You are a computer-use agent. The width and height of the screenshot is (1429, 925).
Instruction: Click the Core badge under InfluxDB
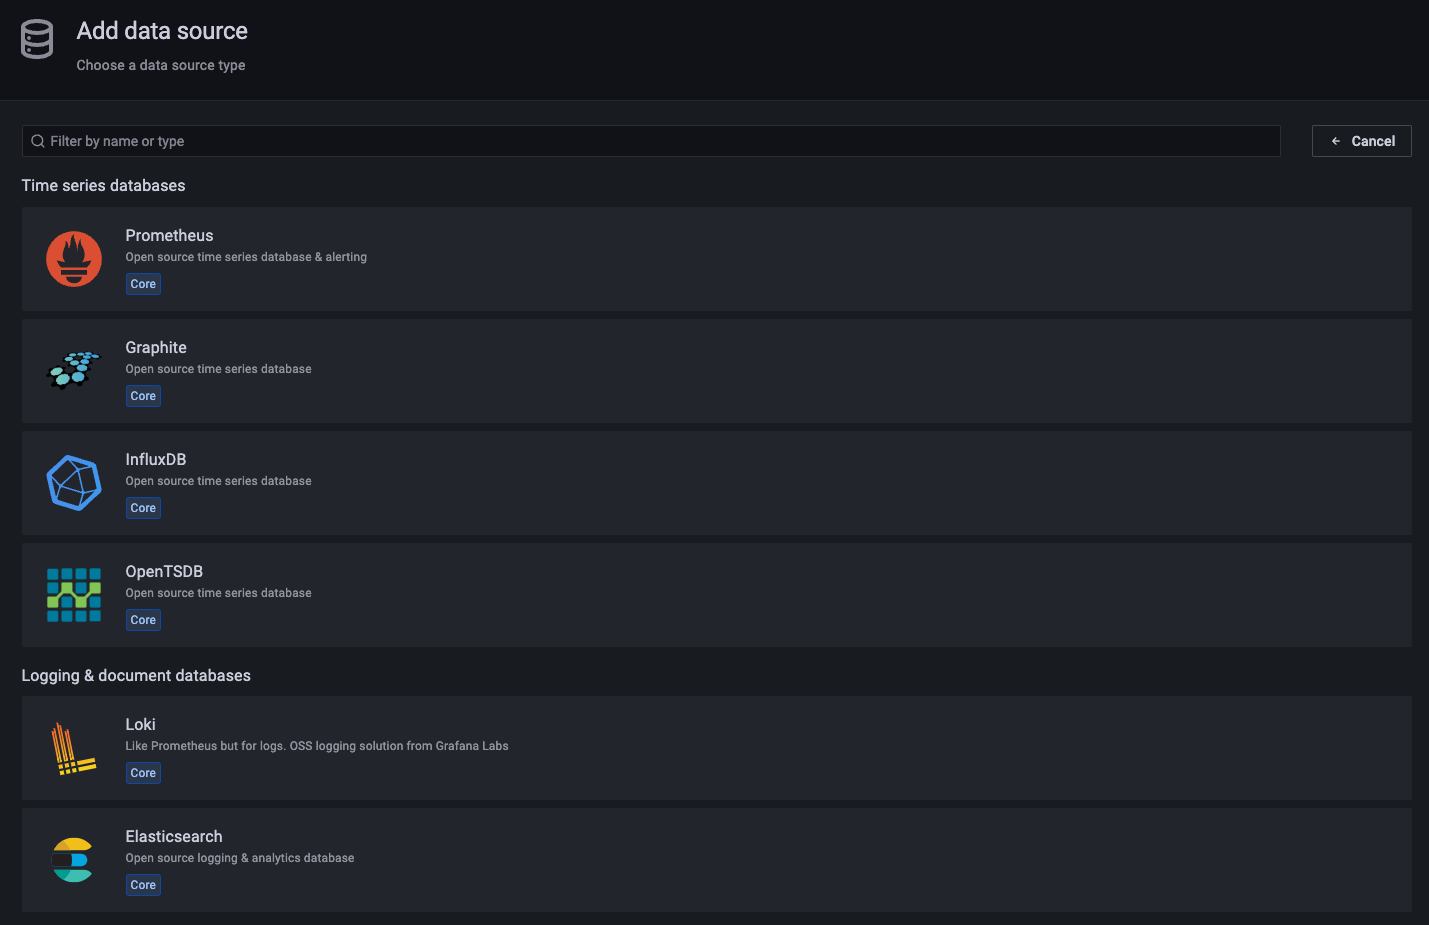tap(143, 508)
